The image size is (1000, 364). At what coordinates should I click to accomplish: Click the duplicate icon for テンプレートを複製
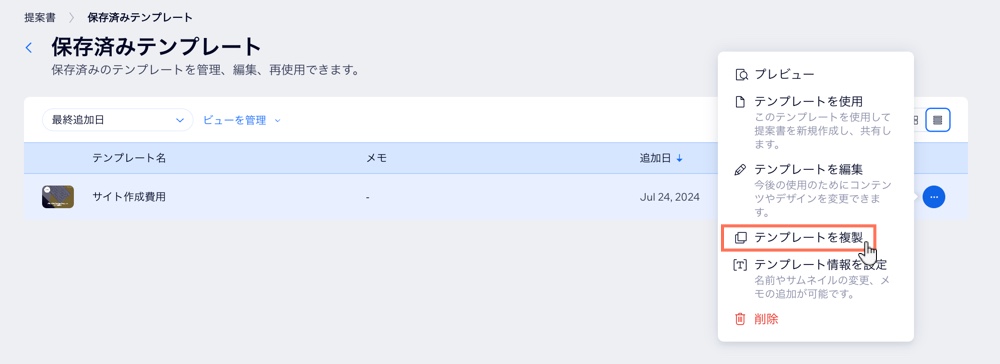(x=740, y=238)
